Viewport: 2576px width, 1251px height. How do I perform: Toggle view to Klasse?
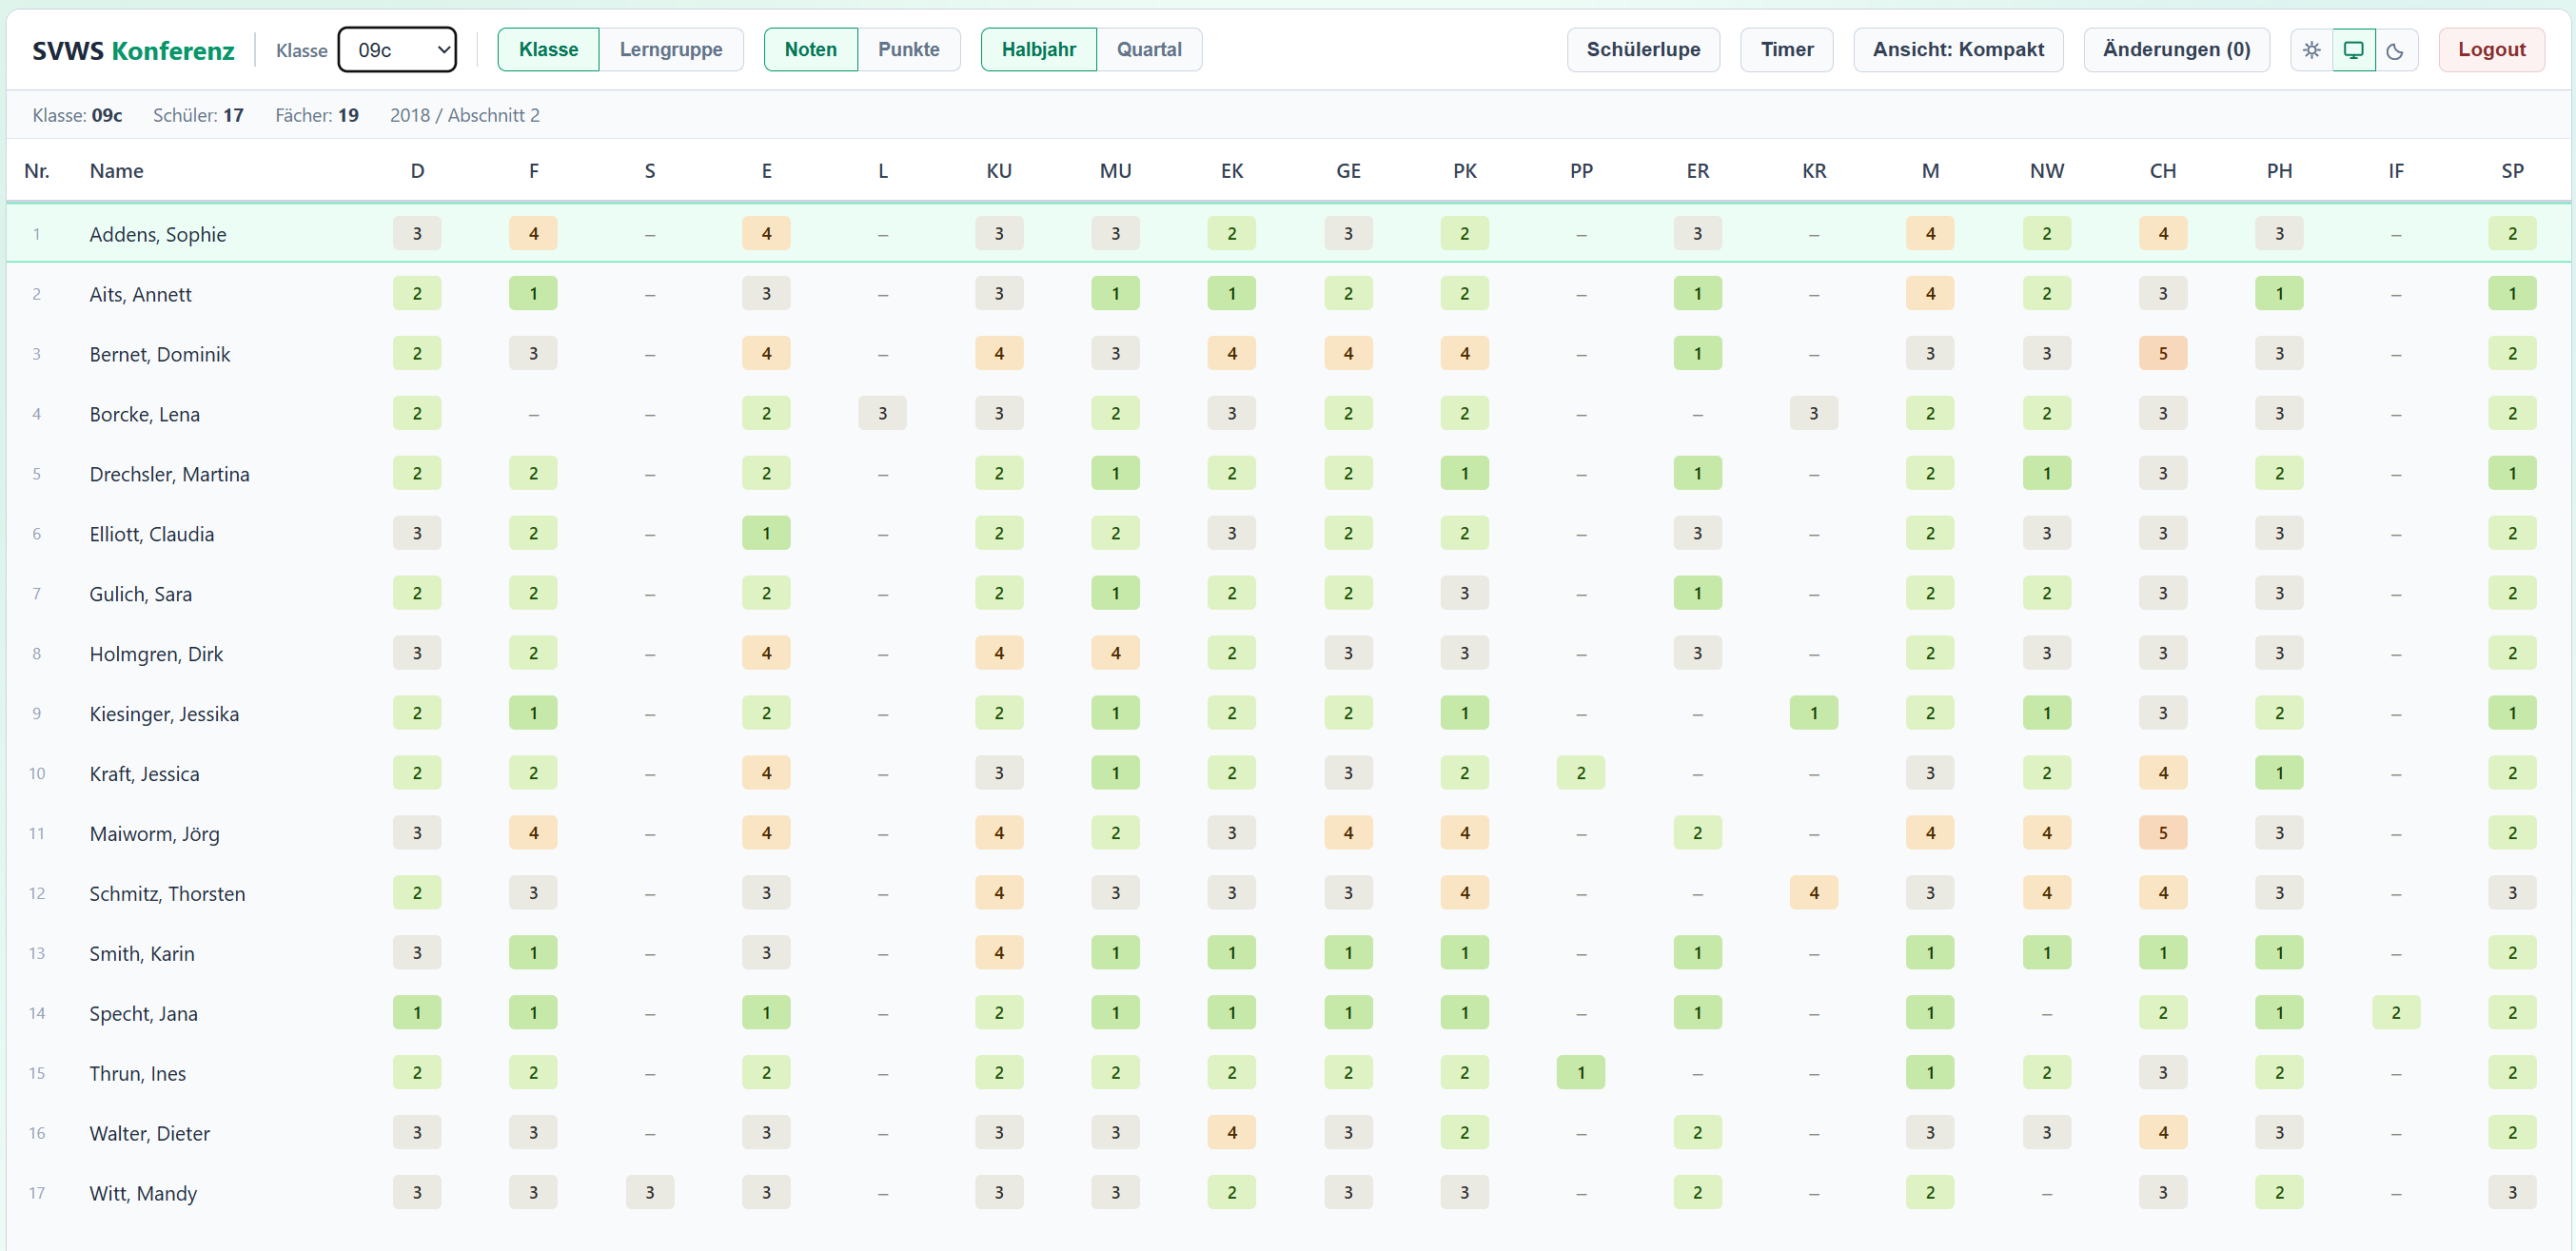(x=548, y=50)
